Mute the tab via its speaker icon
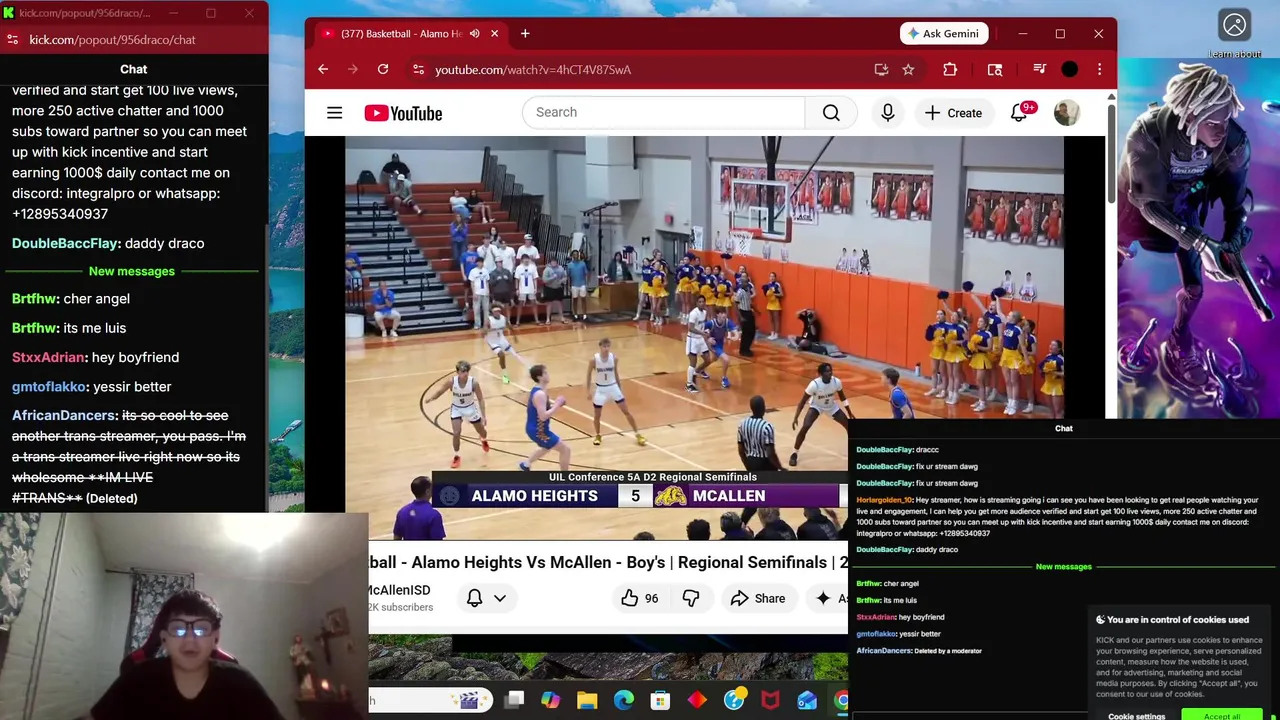1280x720 pixels. coord(474,34)
